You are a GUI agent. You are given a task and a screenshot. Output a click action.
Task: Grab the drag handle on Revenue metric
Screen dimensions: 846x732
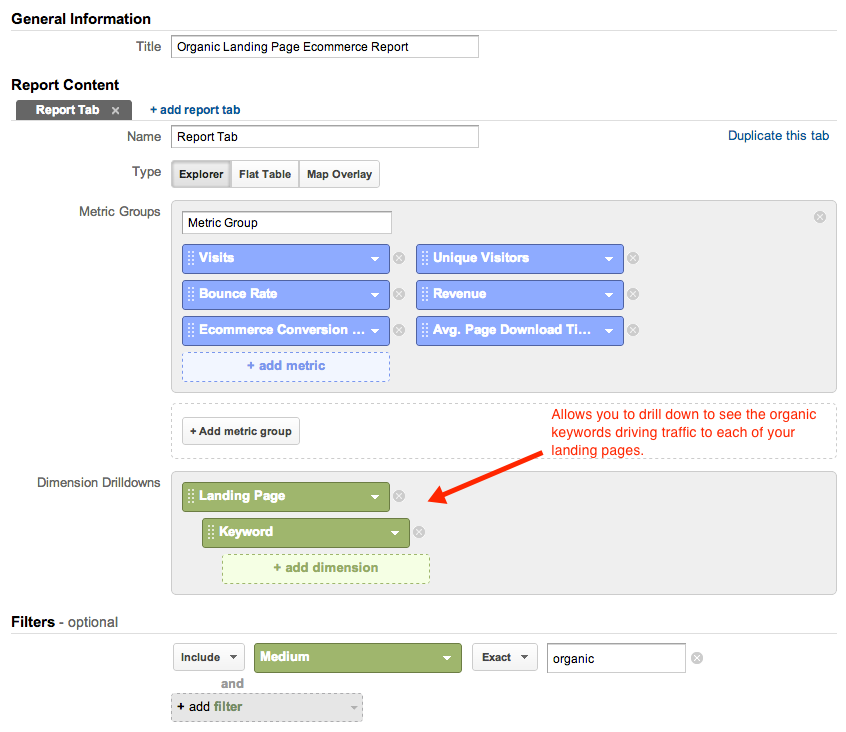425,294
